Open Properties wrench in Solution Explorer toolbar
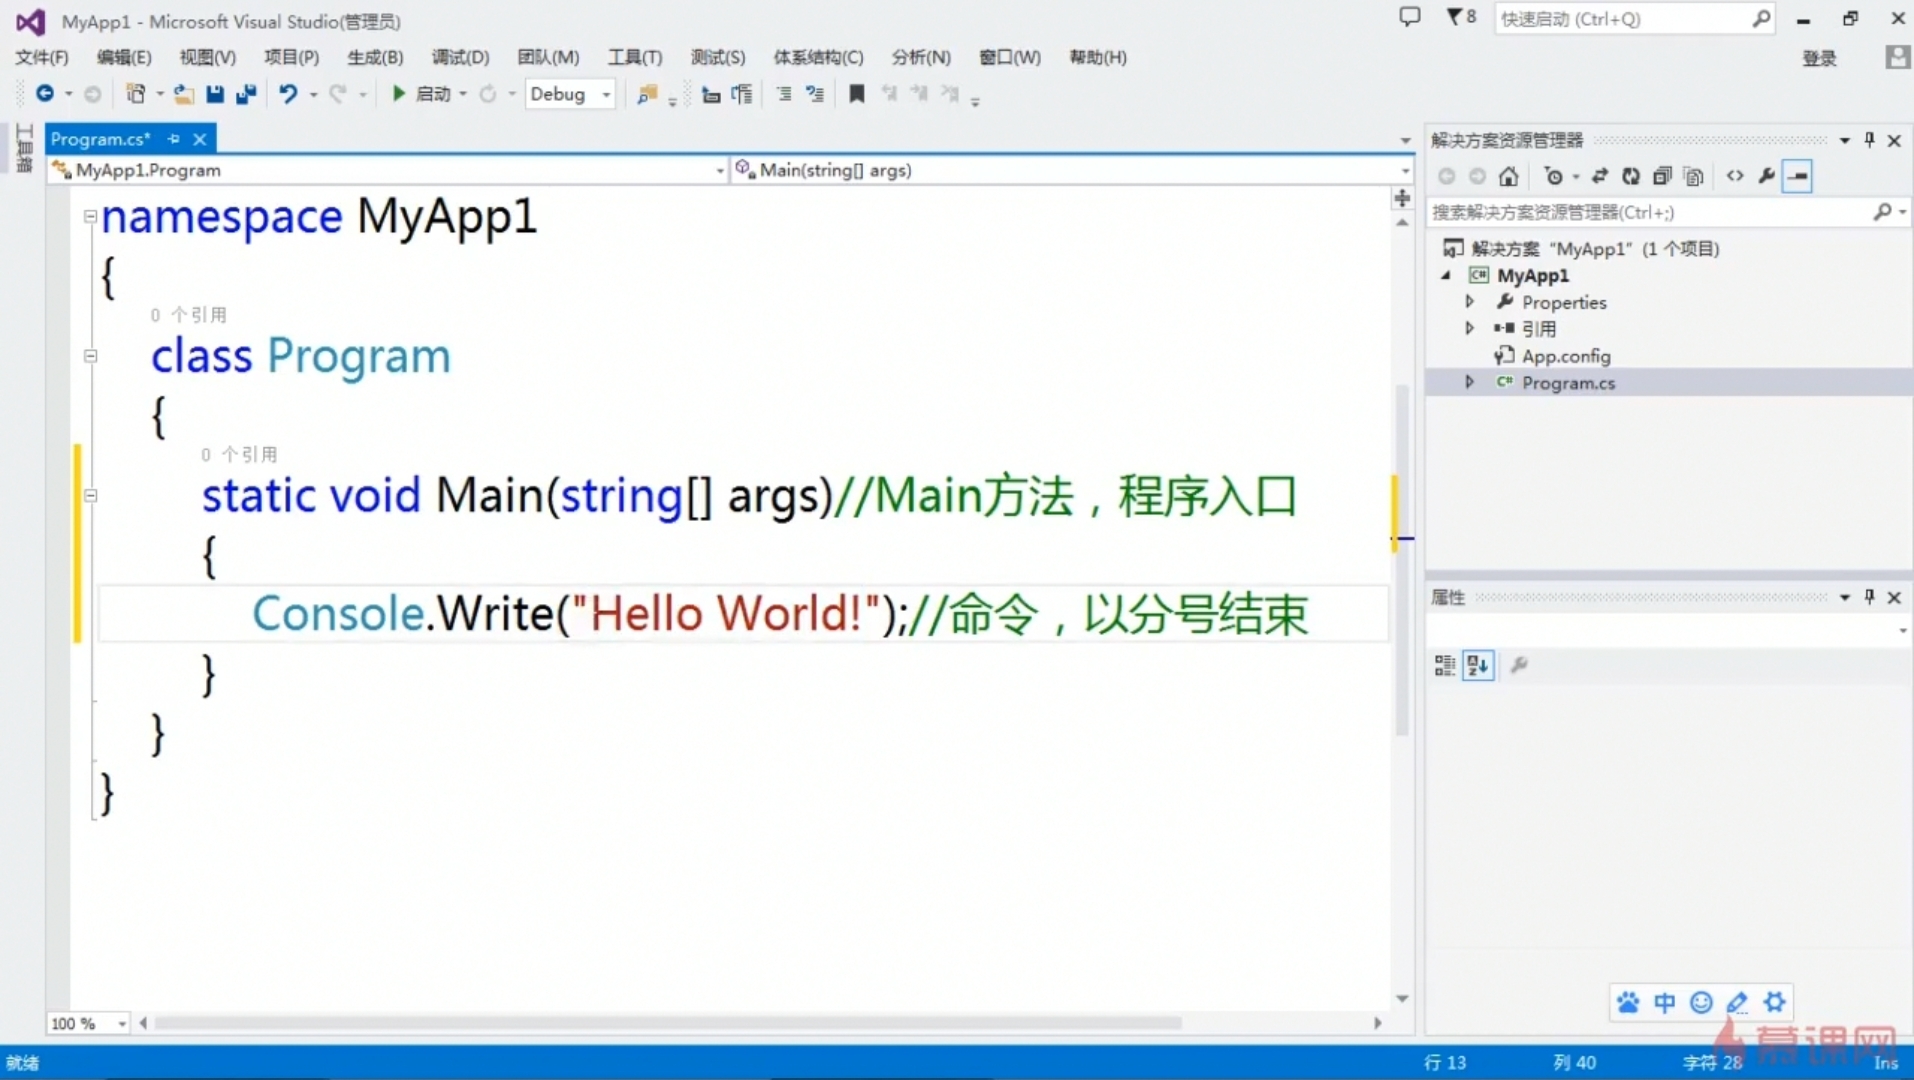The height and width of the screenshot is (1080, 1914). point(1767,176)
